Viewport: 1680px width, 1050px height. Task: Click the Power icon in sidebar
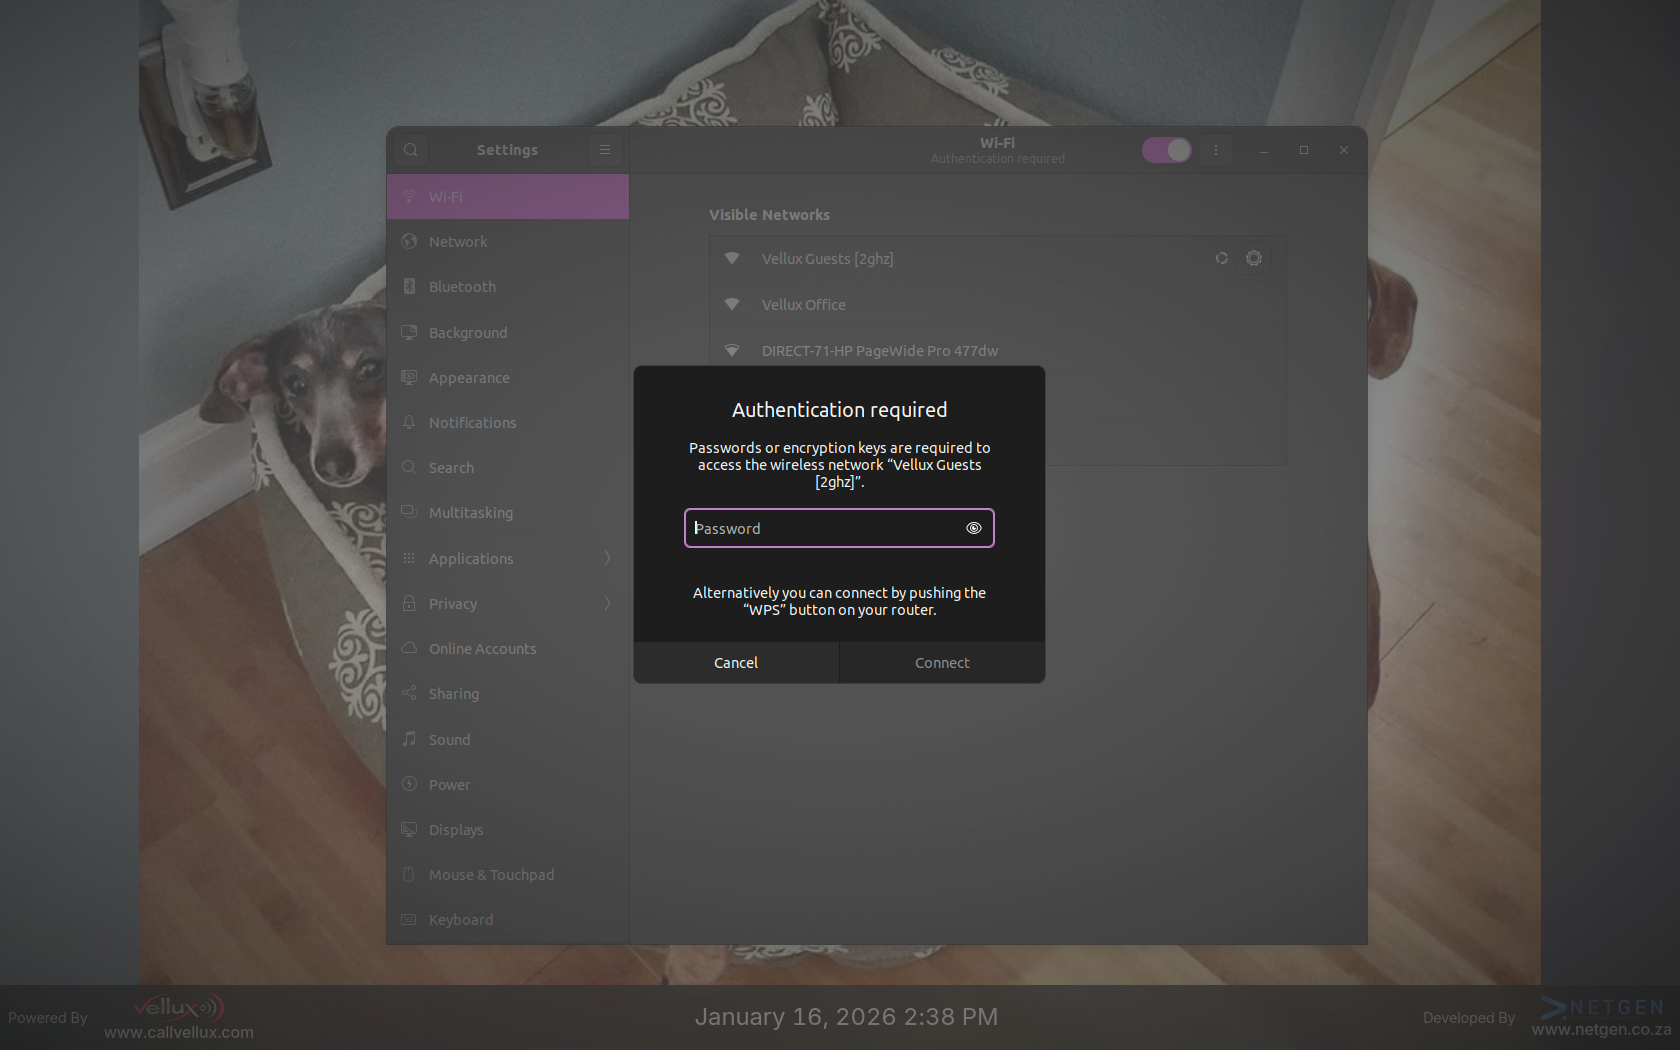[409, 784]
